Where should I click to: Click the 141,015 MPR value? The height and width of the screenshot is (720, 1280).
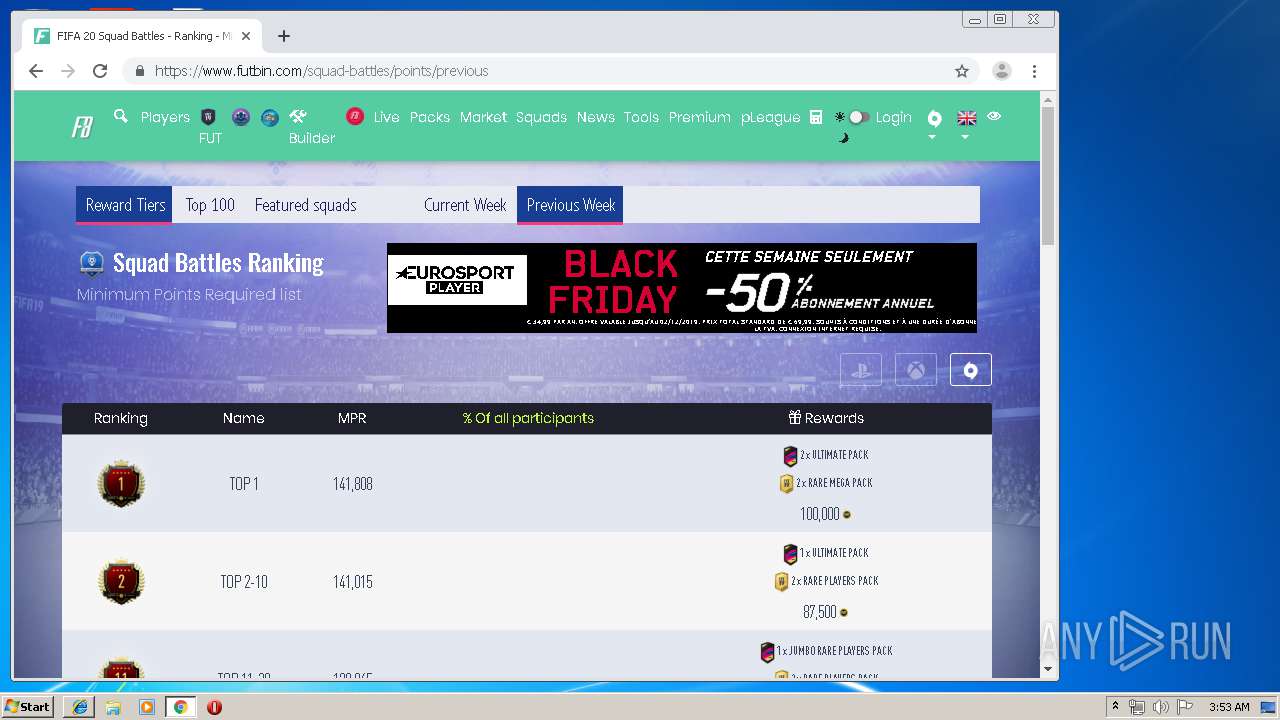click(353, 582)
